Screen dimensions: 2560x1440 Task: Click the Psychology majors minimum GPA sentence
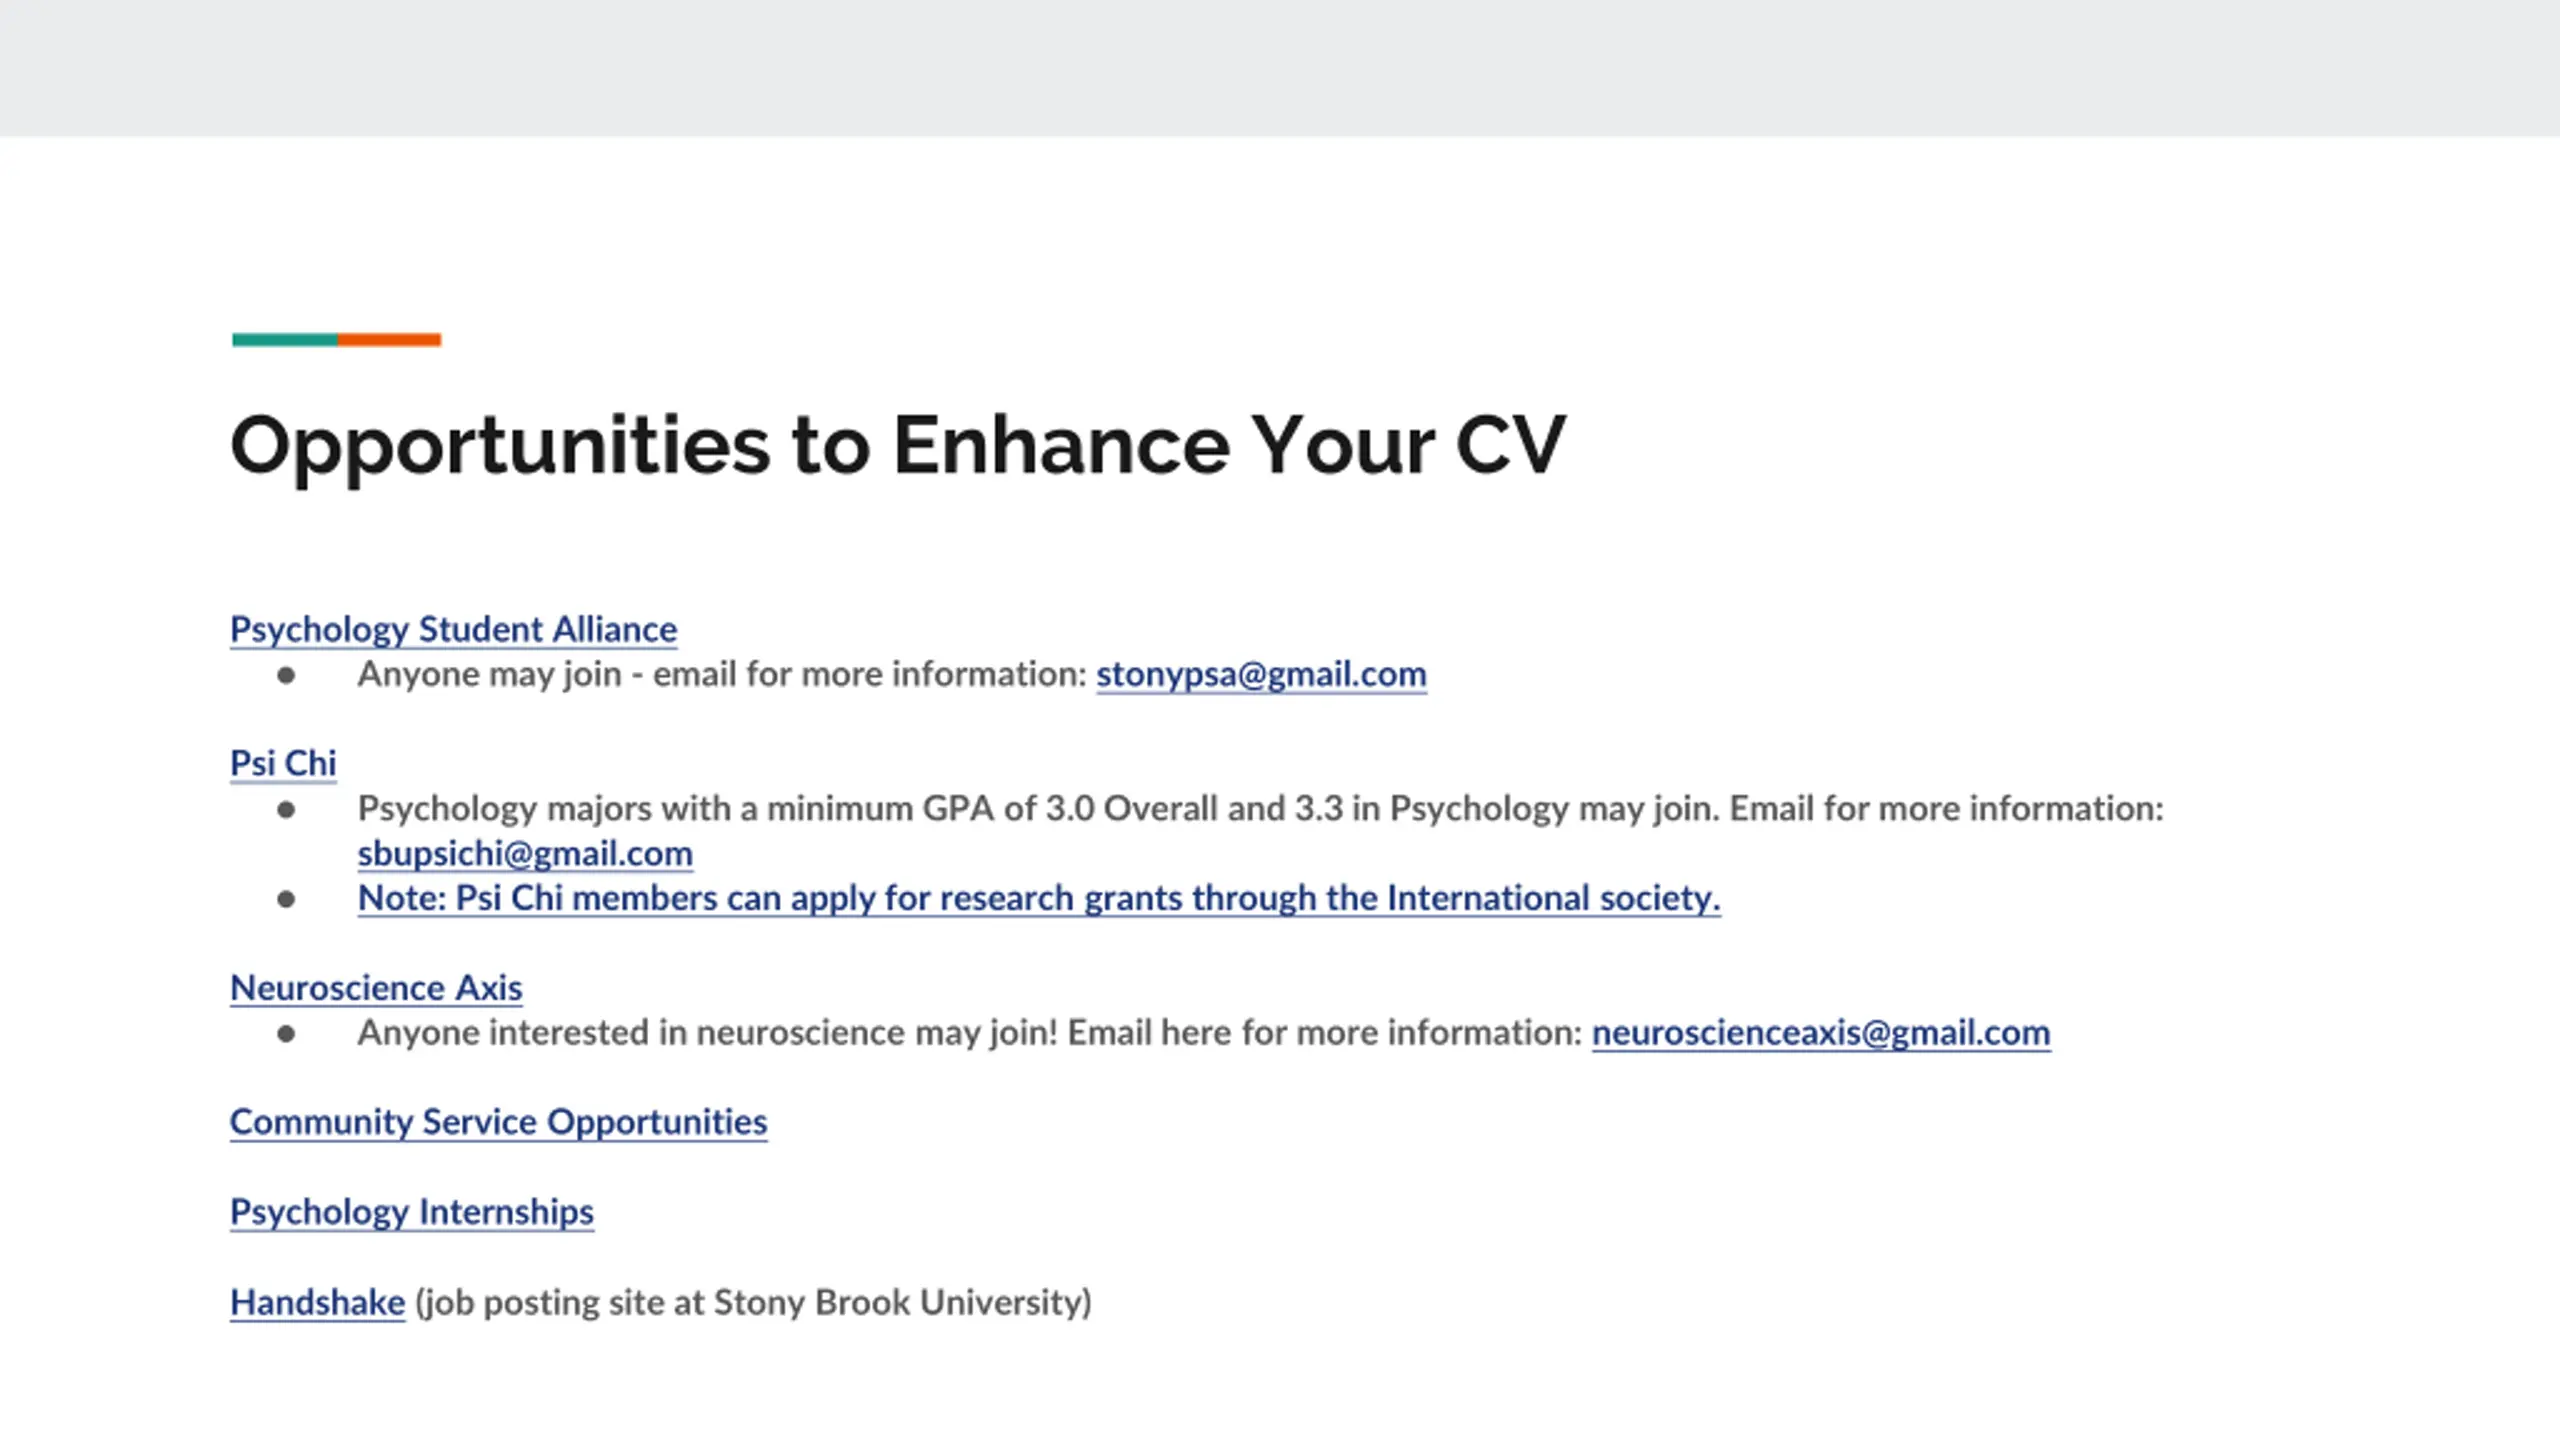coord(1260,808)
